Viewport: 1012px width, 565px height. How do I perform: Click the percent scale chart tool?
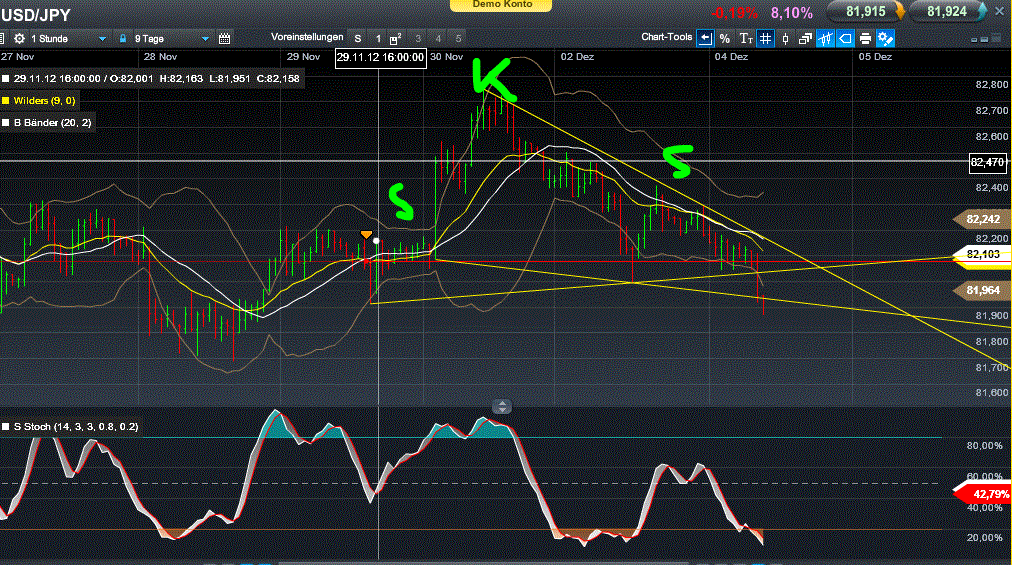[x=725, y=38]
